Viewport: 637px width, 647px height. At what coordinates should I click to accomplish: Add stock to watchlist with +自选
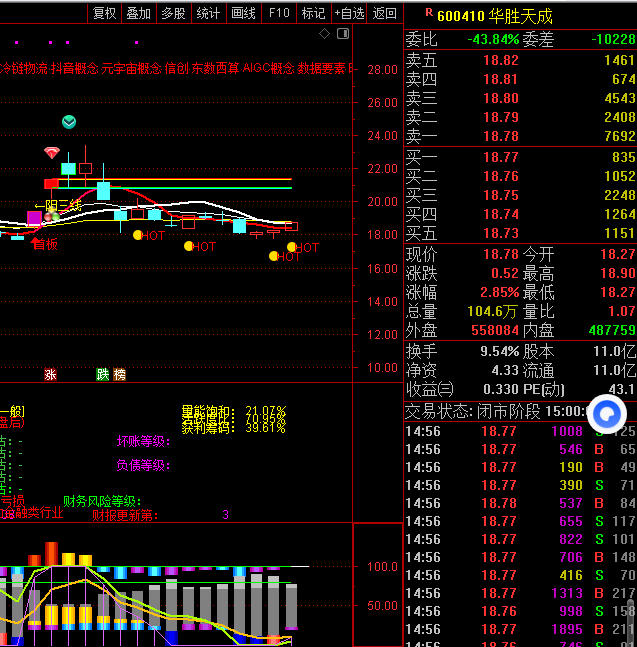click(348, 13)
